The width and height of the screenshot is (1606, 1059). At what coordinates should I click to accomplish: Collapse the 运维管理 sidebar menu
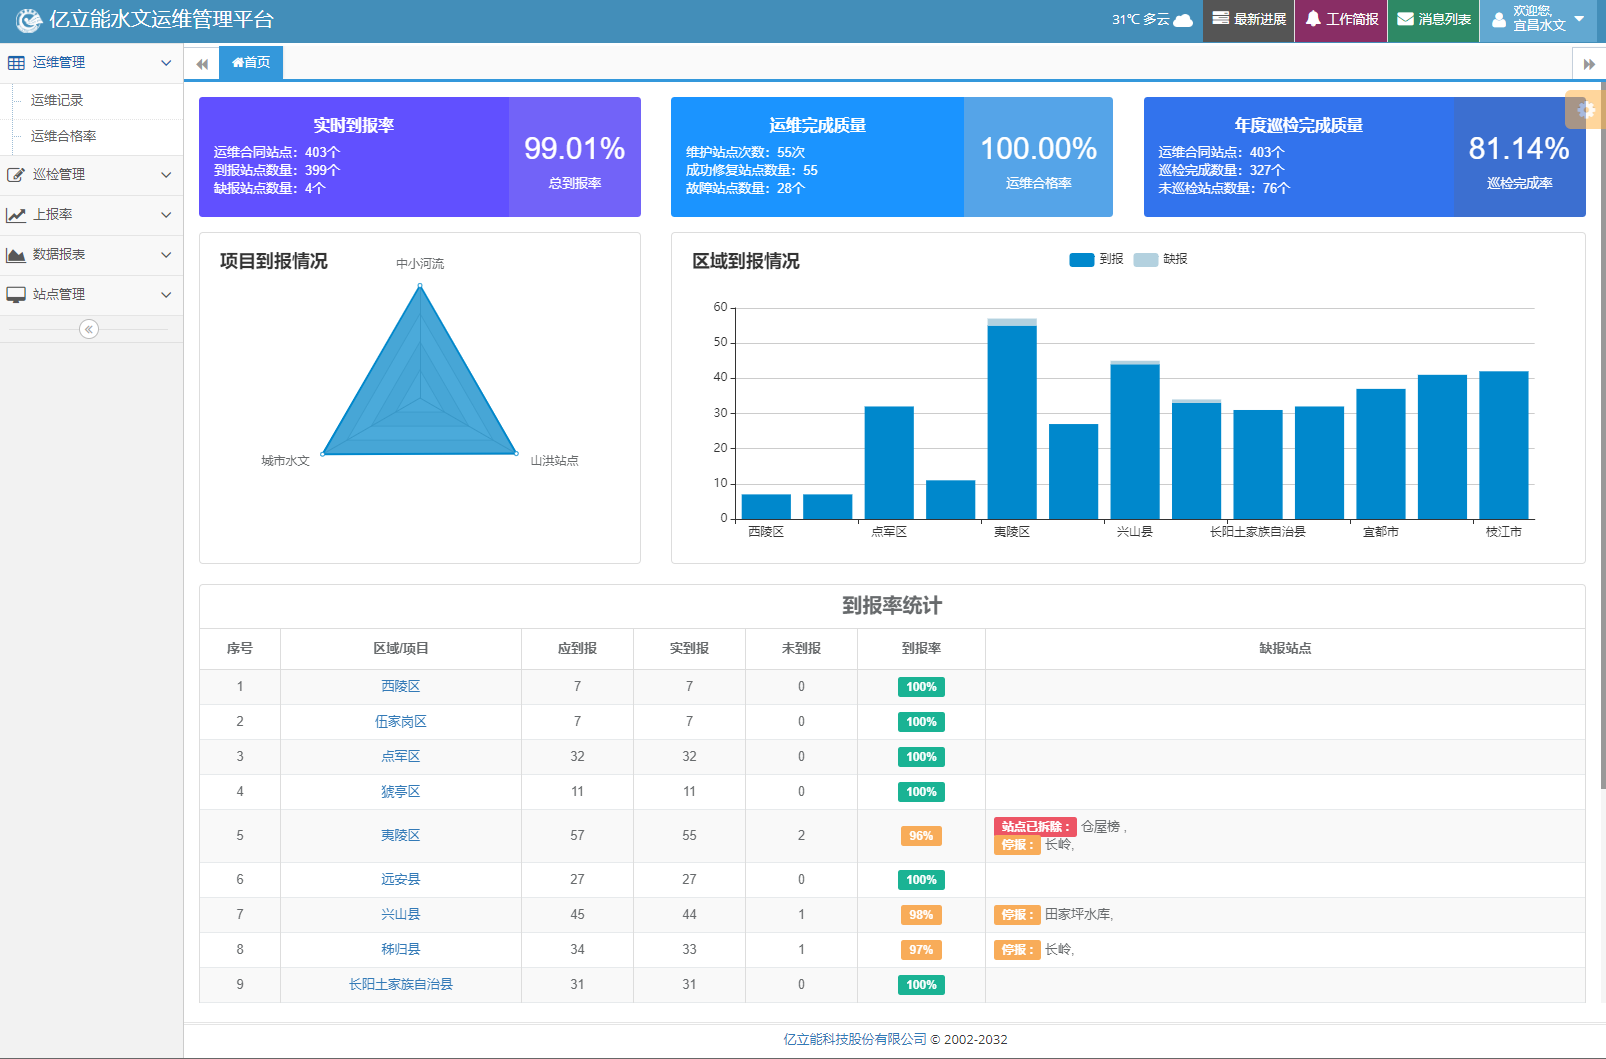point(90,62)
